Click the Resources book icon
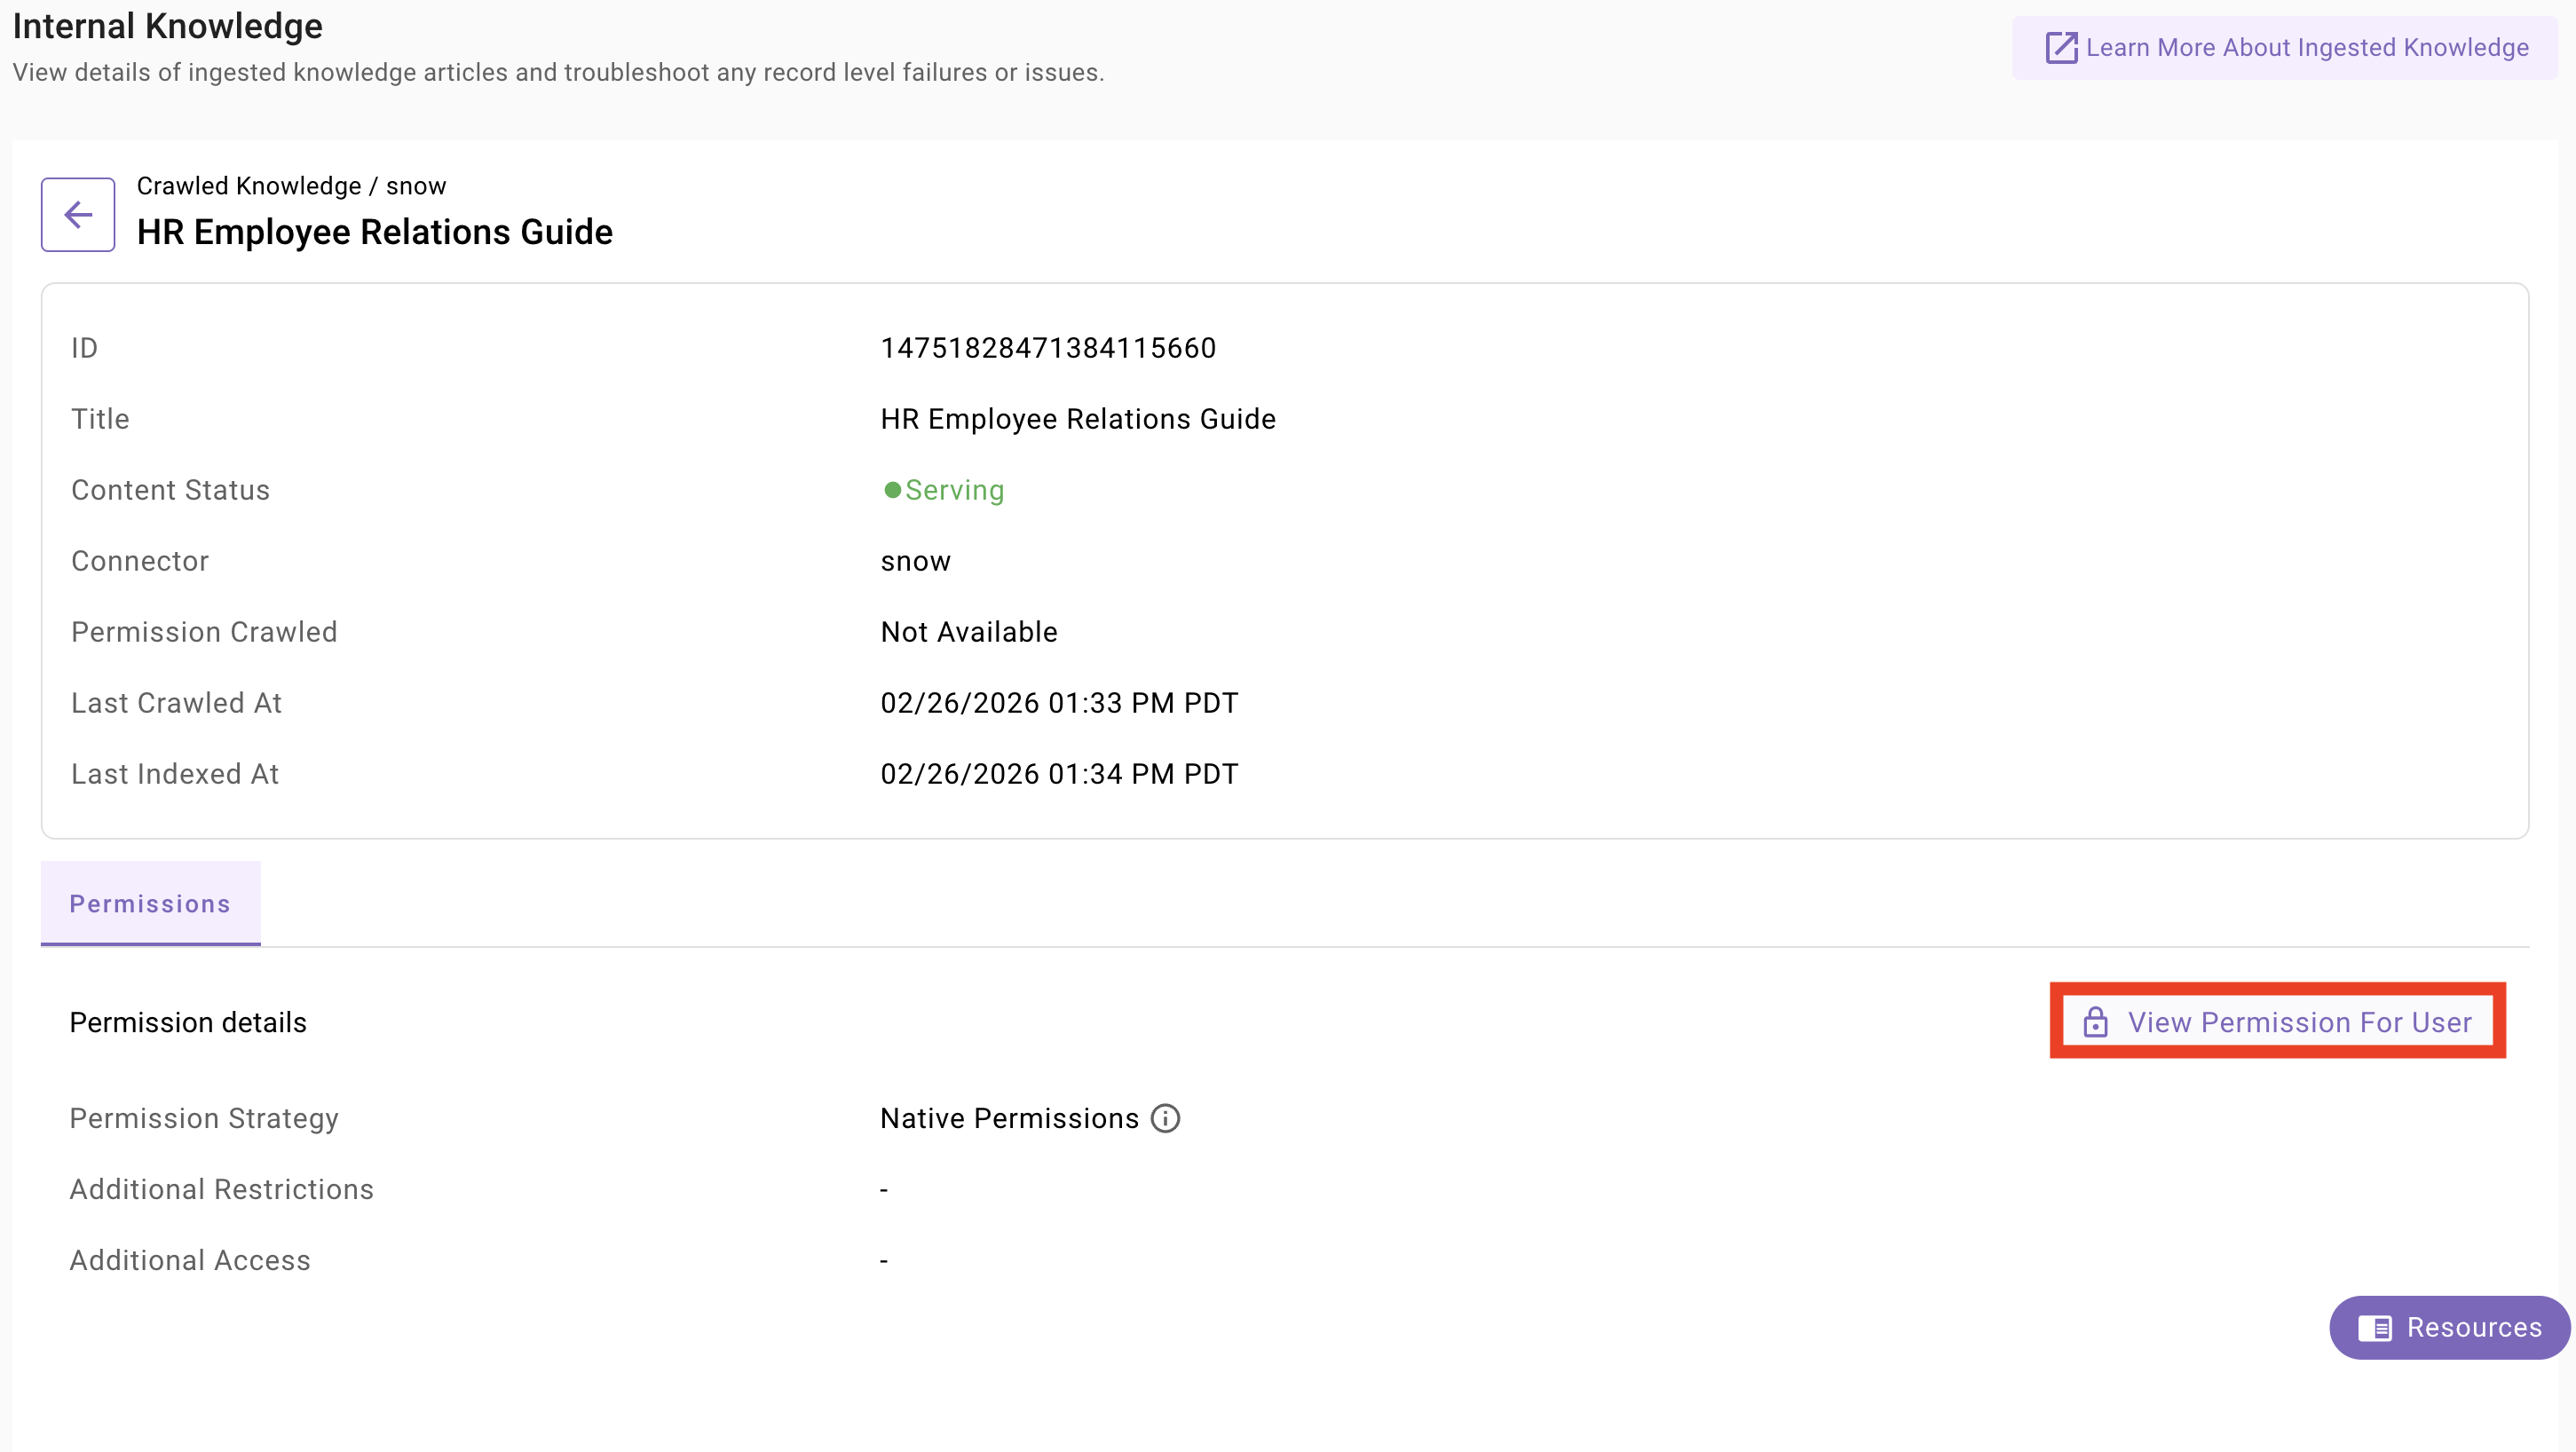Screen dimensions: 2576x1452 coord(2375,1328)
